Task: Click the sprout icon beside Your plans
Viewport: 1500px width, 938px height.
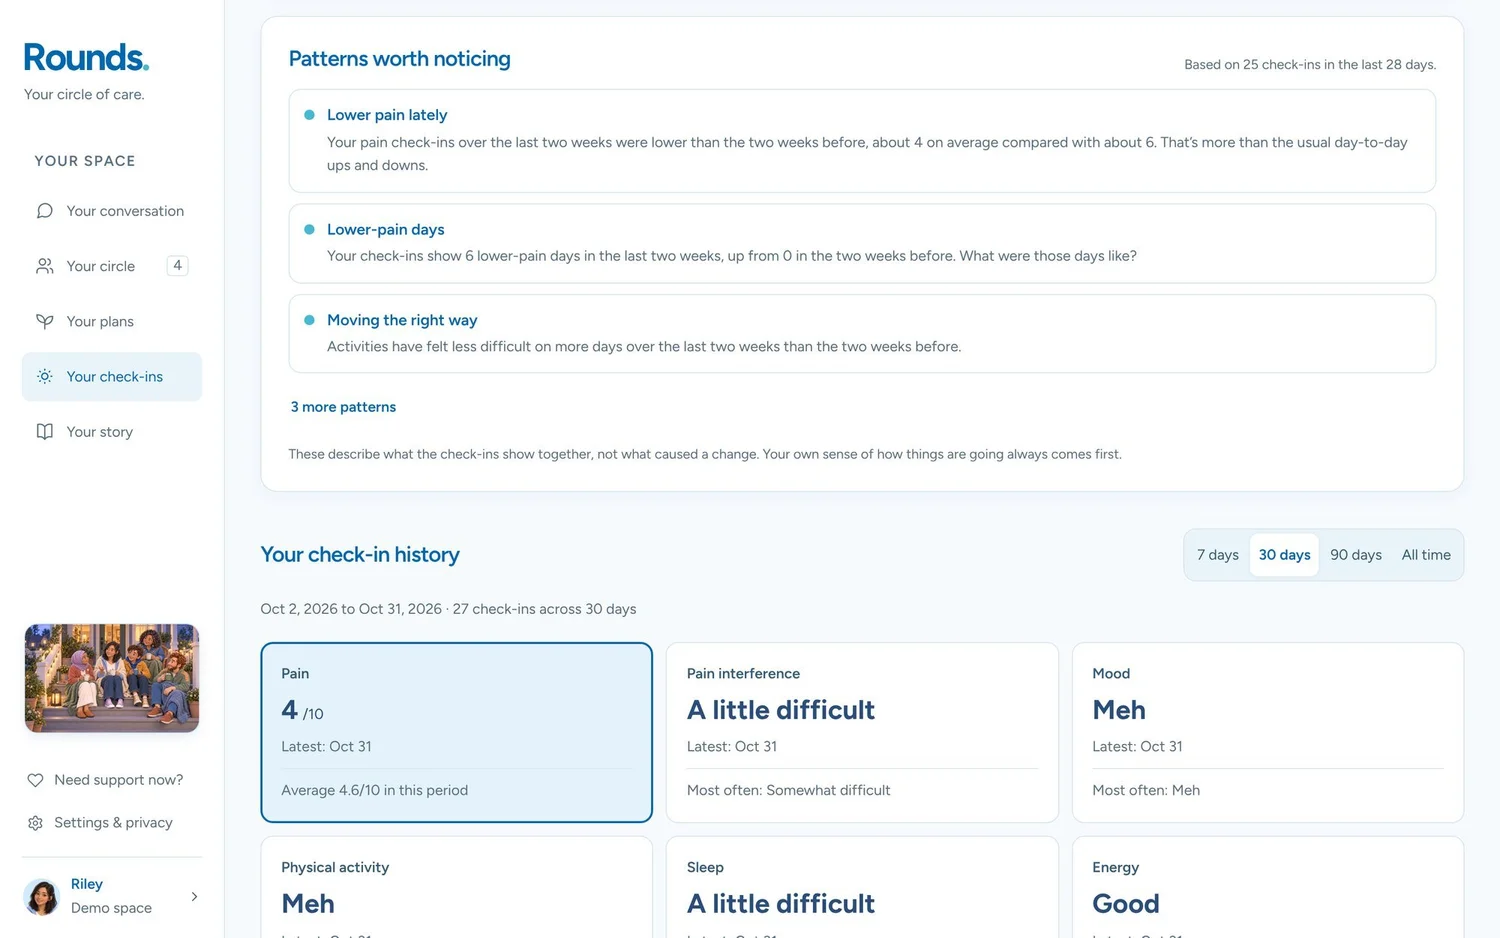Action: [45, 321]
